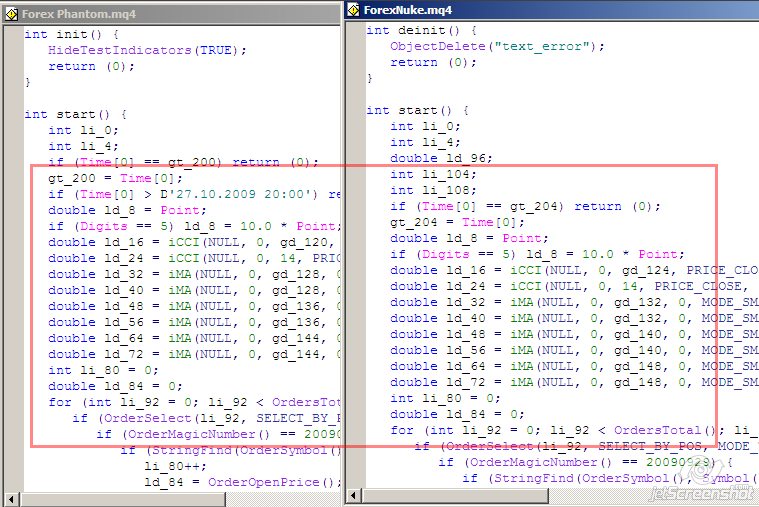Click 'double ld_56 = iMA' line with gd_140

click(575, 350)
